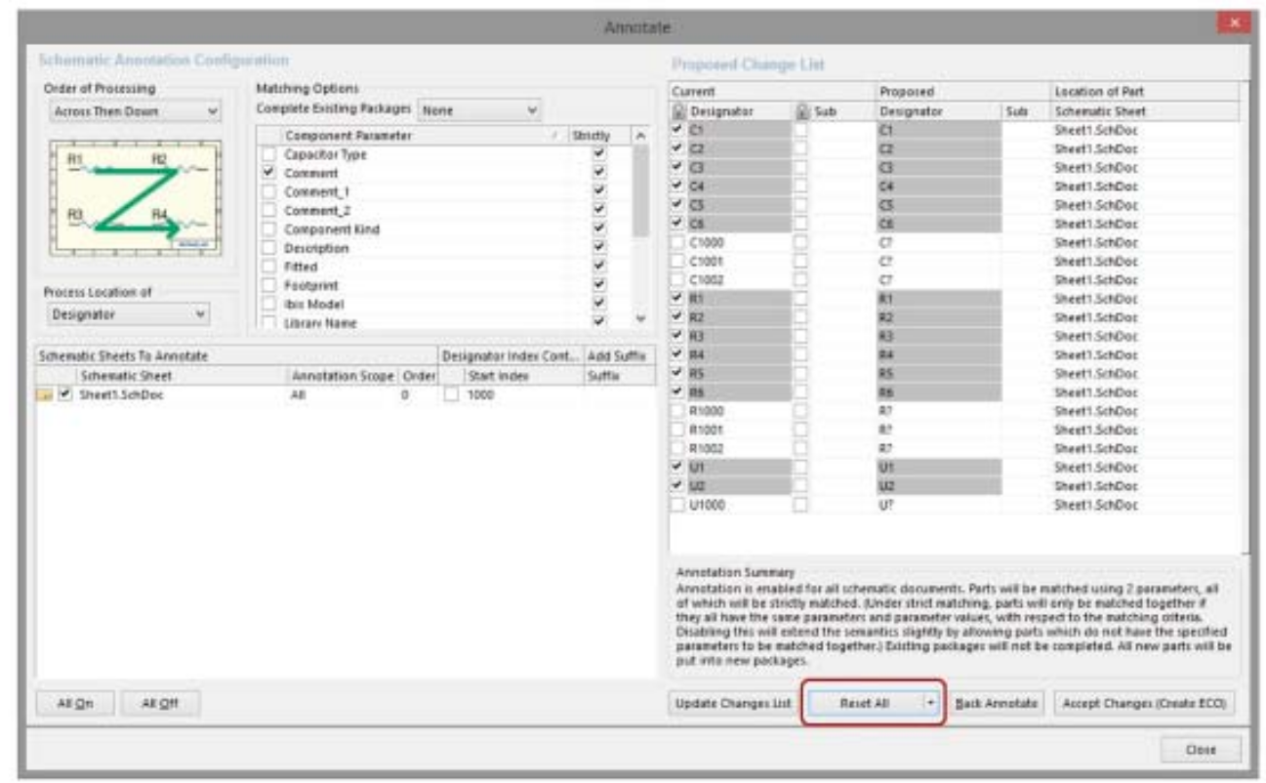The image size is (1266, 783).
Task: Click the Suffix column header
Action: point(618,376)
